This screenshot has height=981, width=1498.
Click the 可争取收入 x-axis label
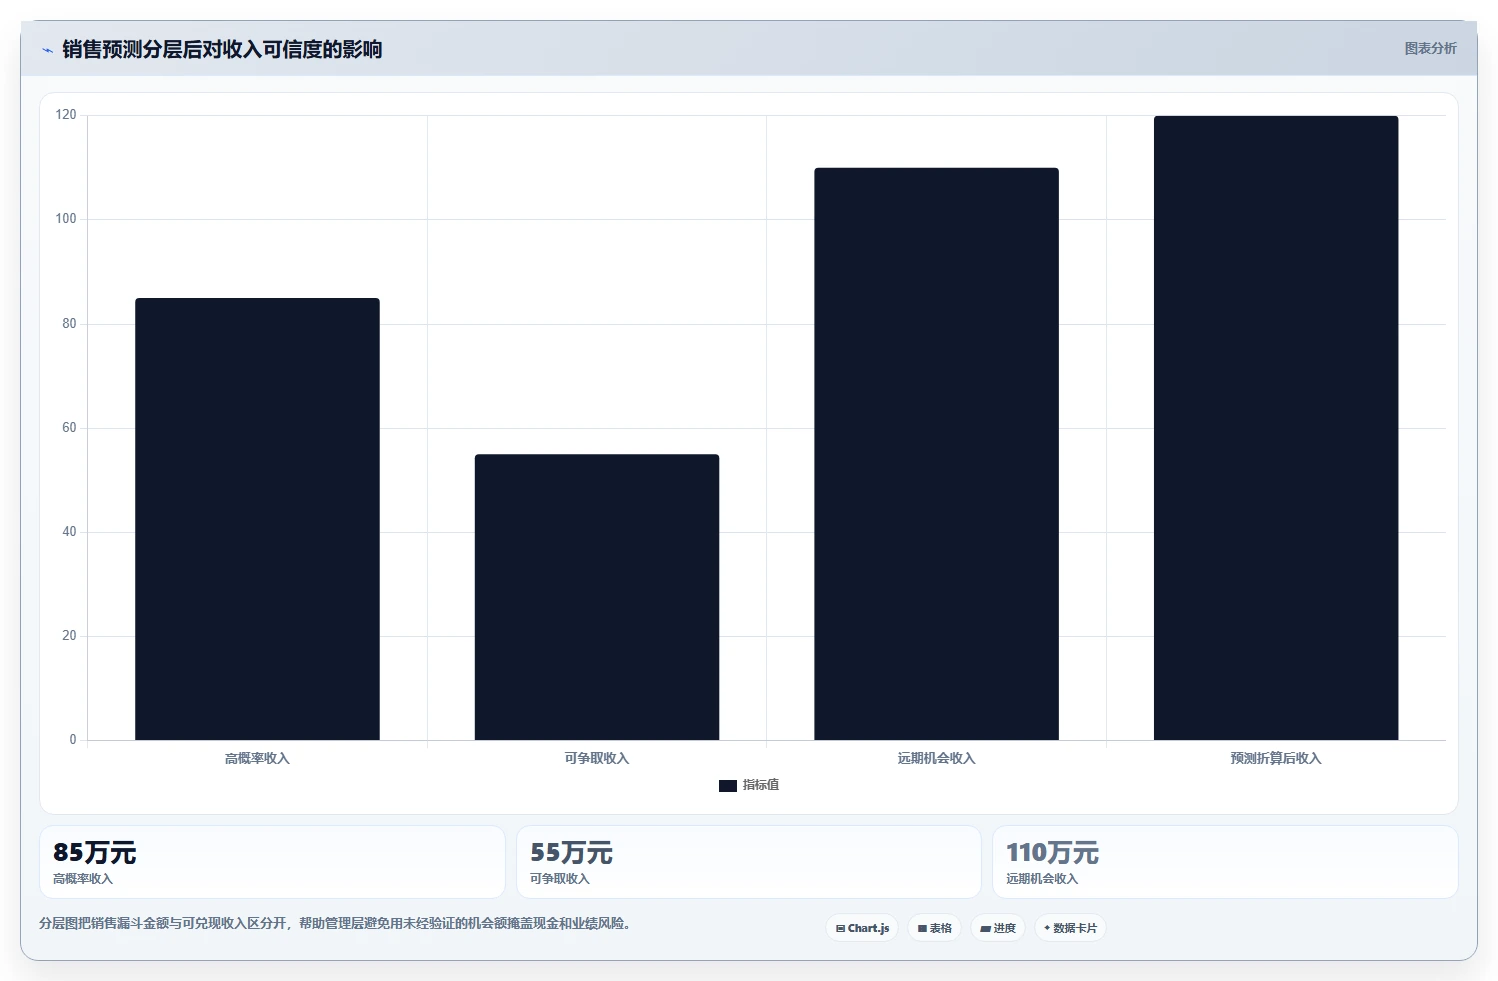coord(597,758)
